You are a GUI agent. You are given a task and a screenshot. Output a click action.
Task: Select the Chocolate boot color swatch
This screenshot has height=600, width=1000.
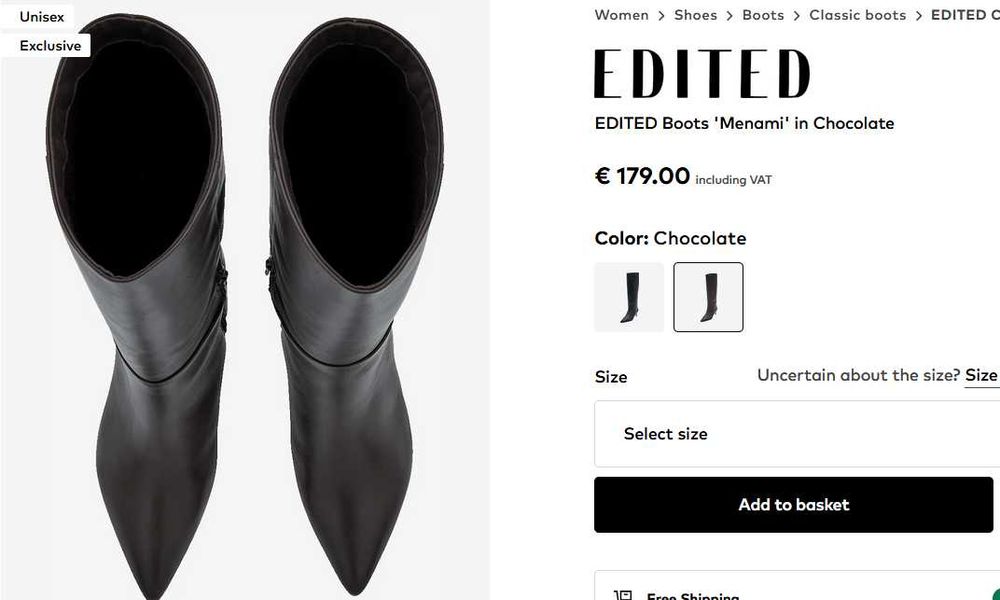coord(708,297)
